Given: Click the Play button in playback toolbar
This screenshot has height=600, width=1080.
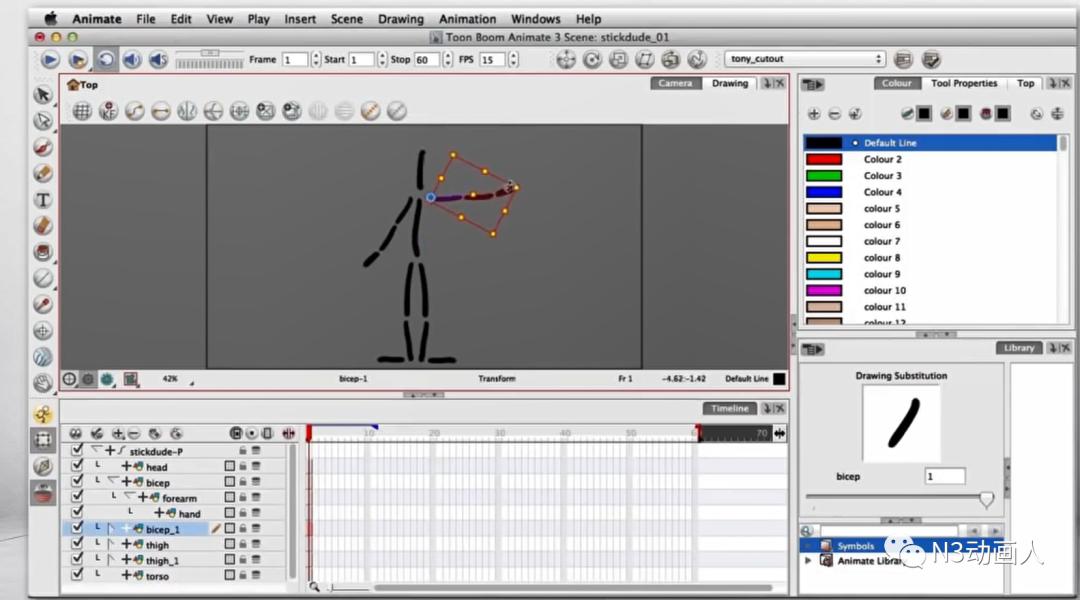Looking at the screenshot, I should (50, 60).
